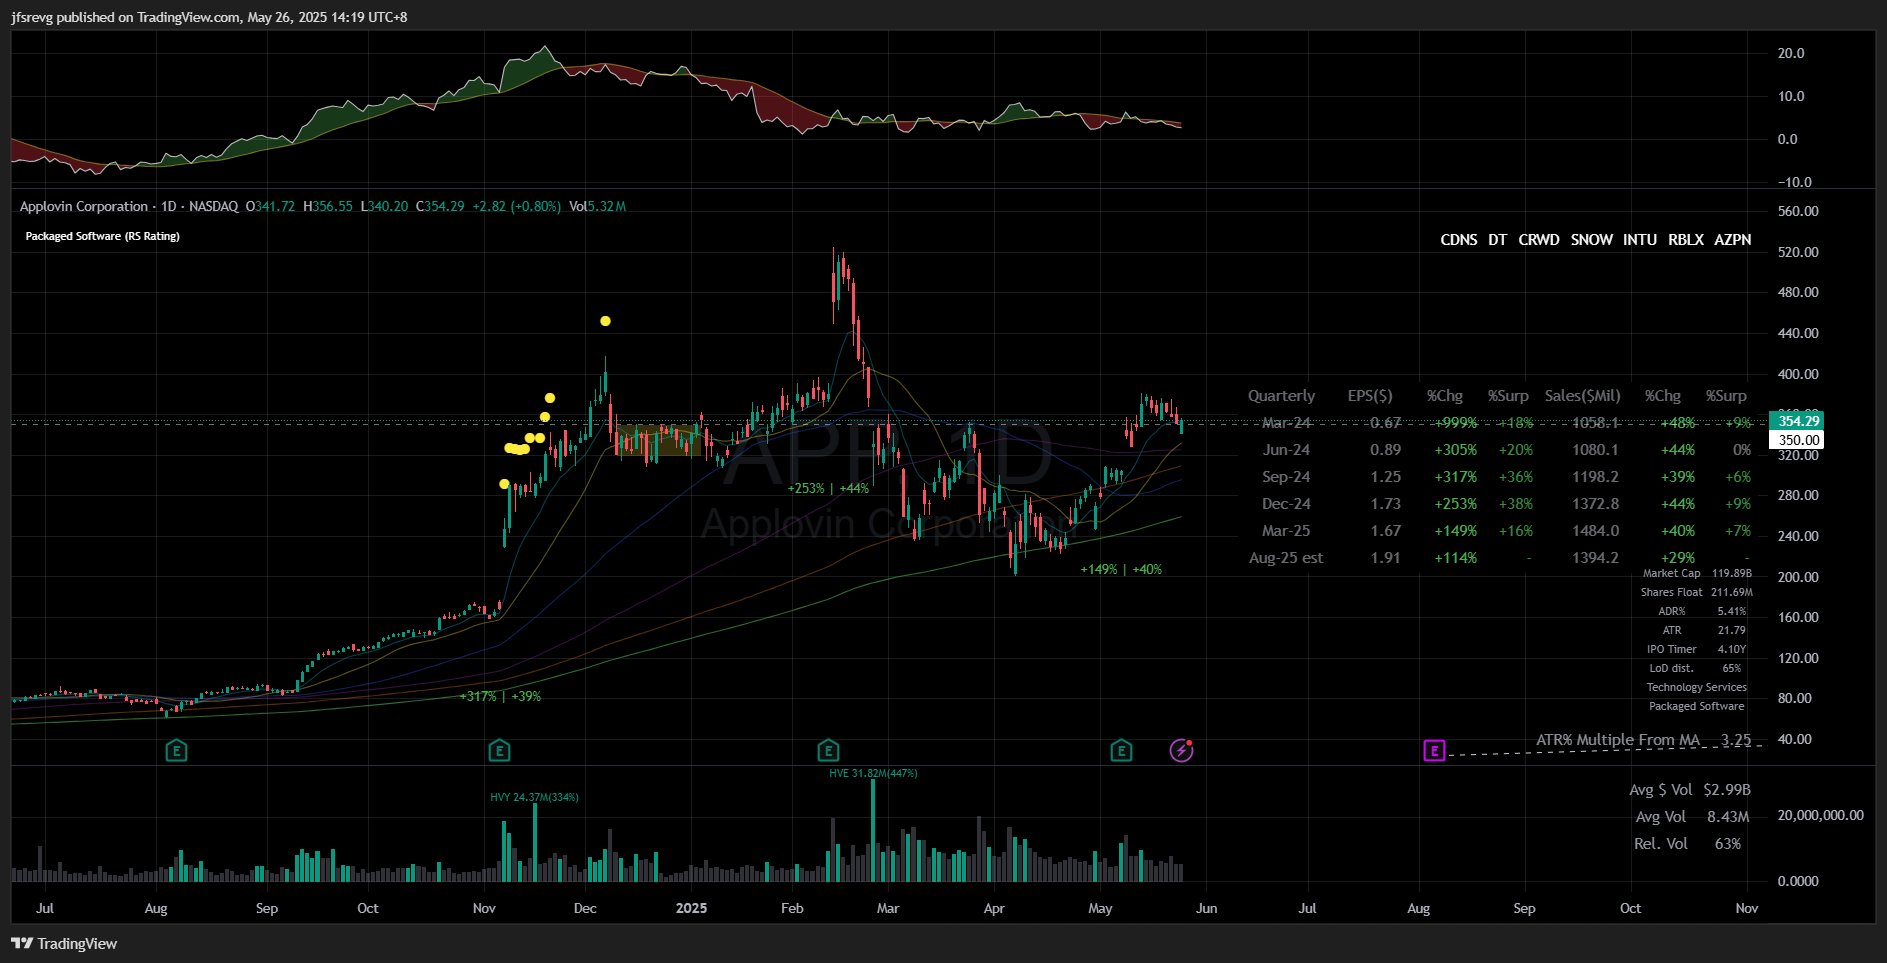
Task: Click the TradingView logo at bottom left
Action: [x=64, y=943]
